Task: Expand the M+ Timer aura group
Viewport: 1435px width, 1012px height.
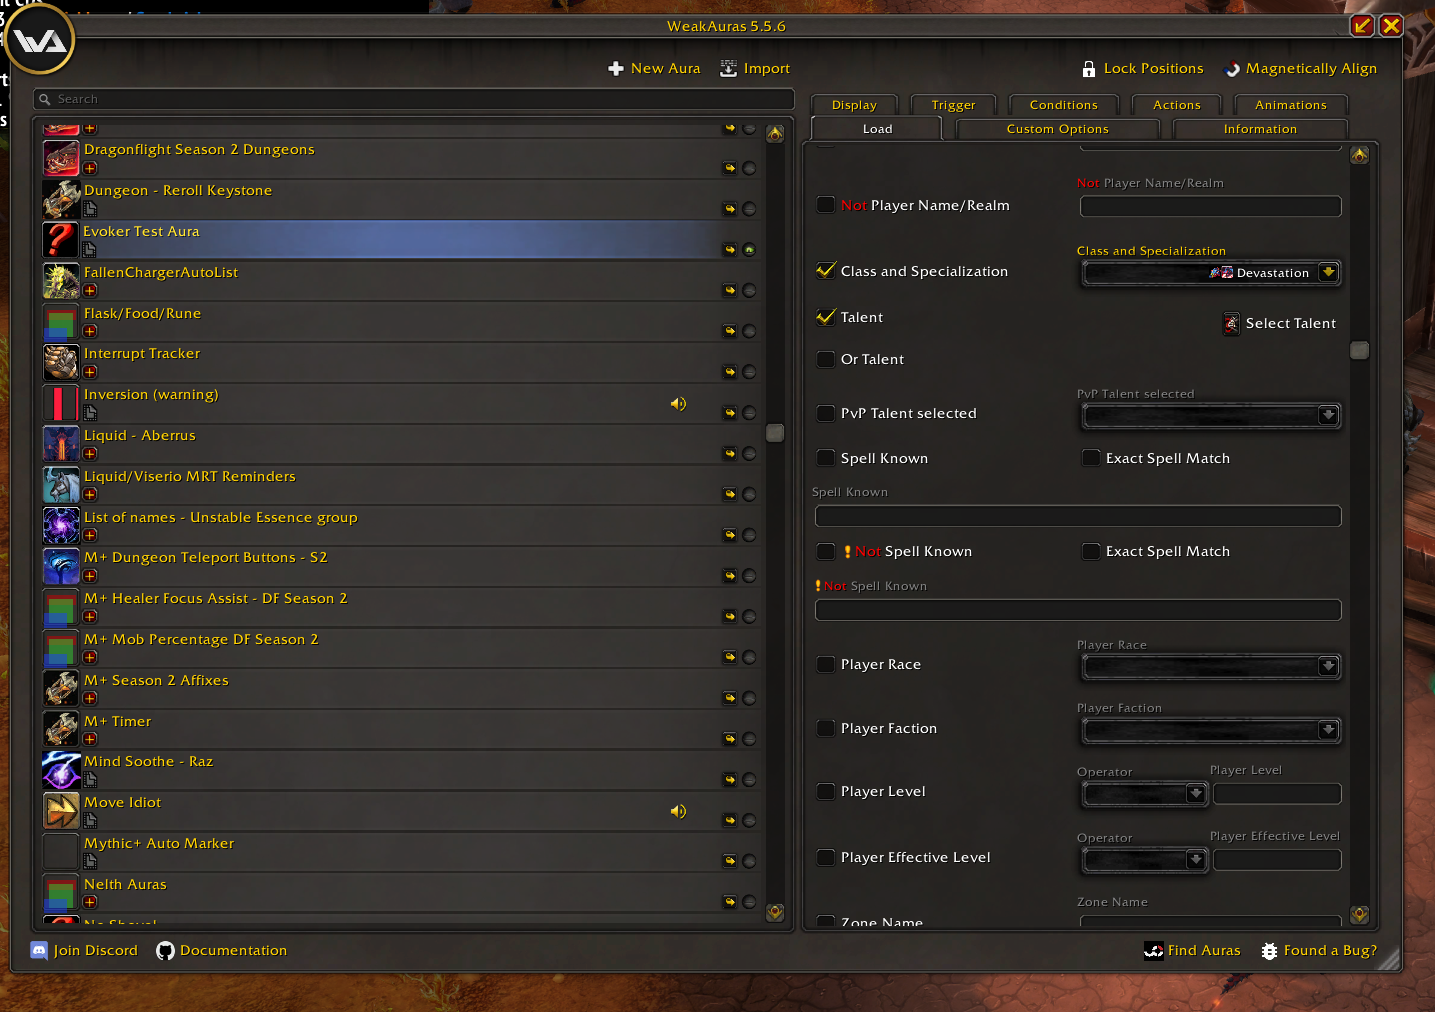Action: click(90, 739)
